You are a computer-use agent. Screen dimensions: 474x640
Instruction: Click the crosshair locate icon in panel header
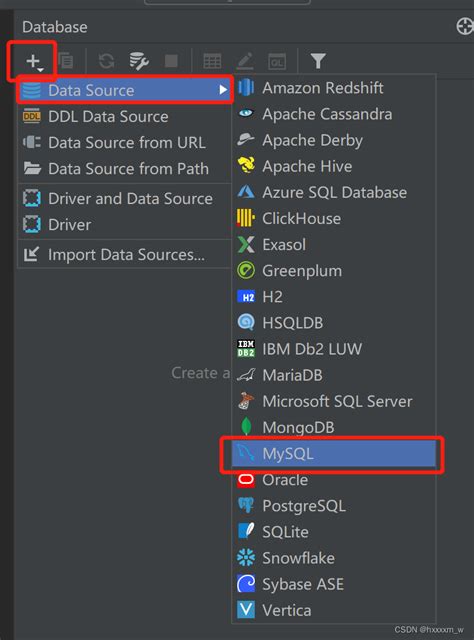click(x=464, y=27)
